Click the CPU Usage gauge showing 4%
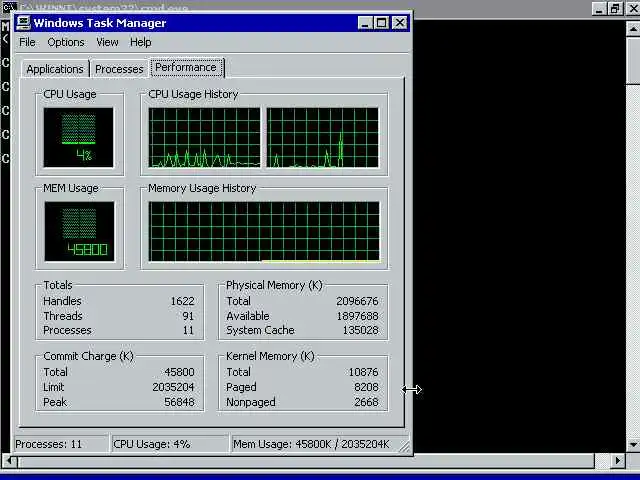 78,138
